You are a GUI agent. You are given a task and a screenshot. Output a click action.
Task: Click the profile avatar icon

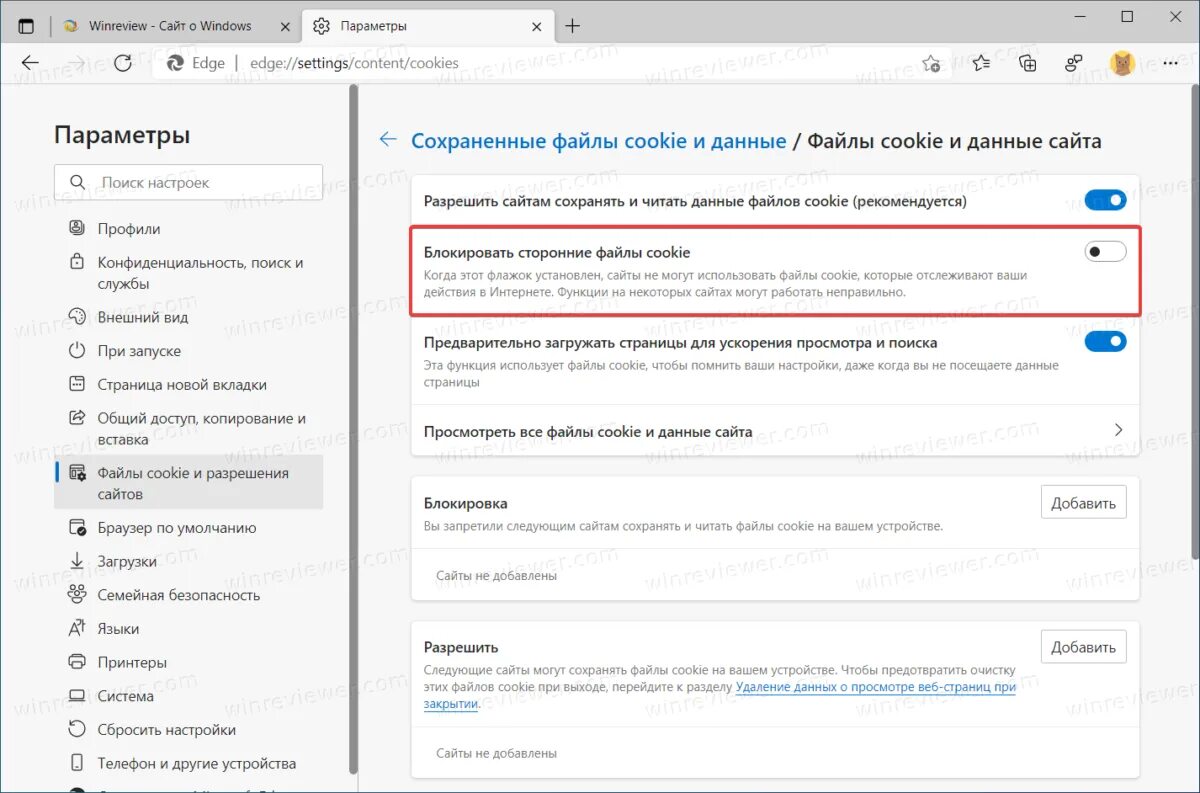point(1122,63)
